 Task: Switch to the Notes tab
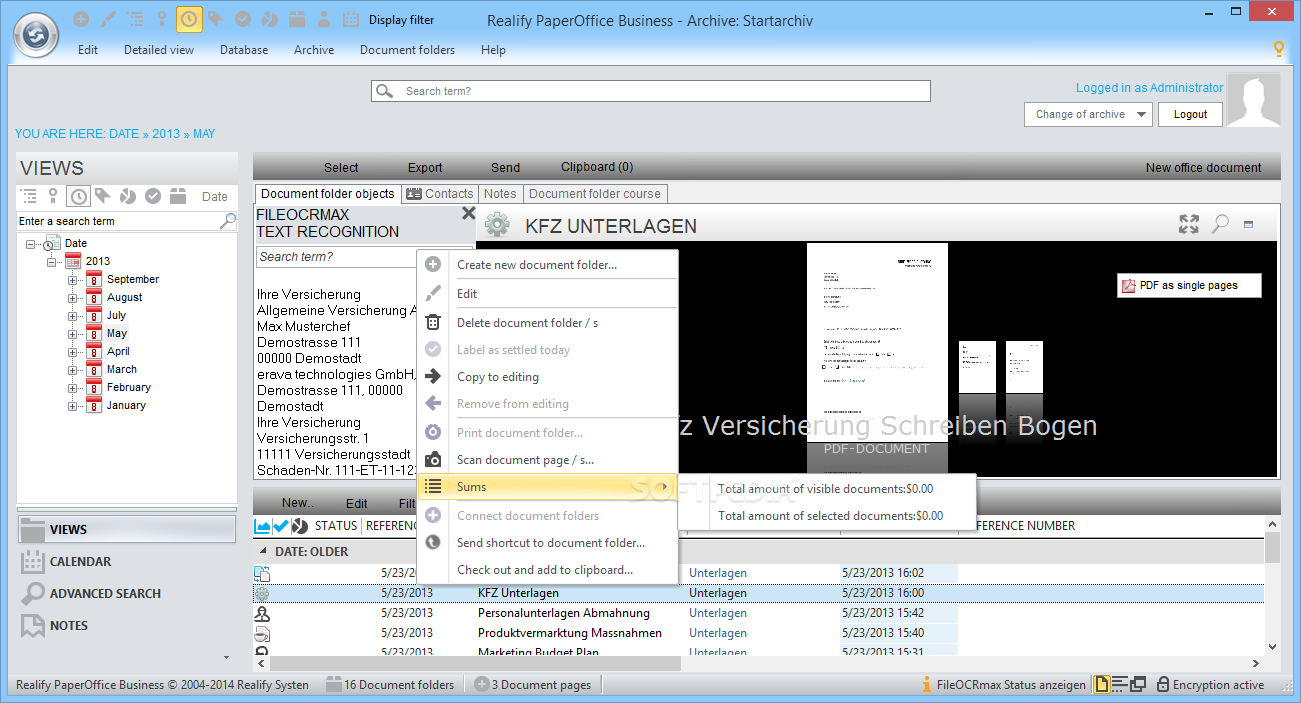coord(501,194)
